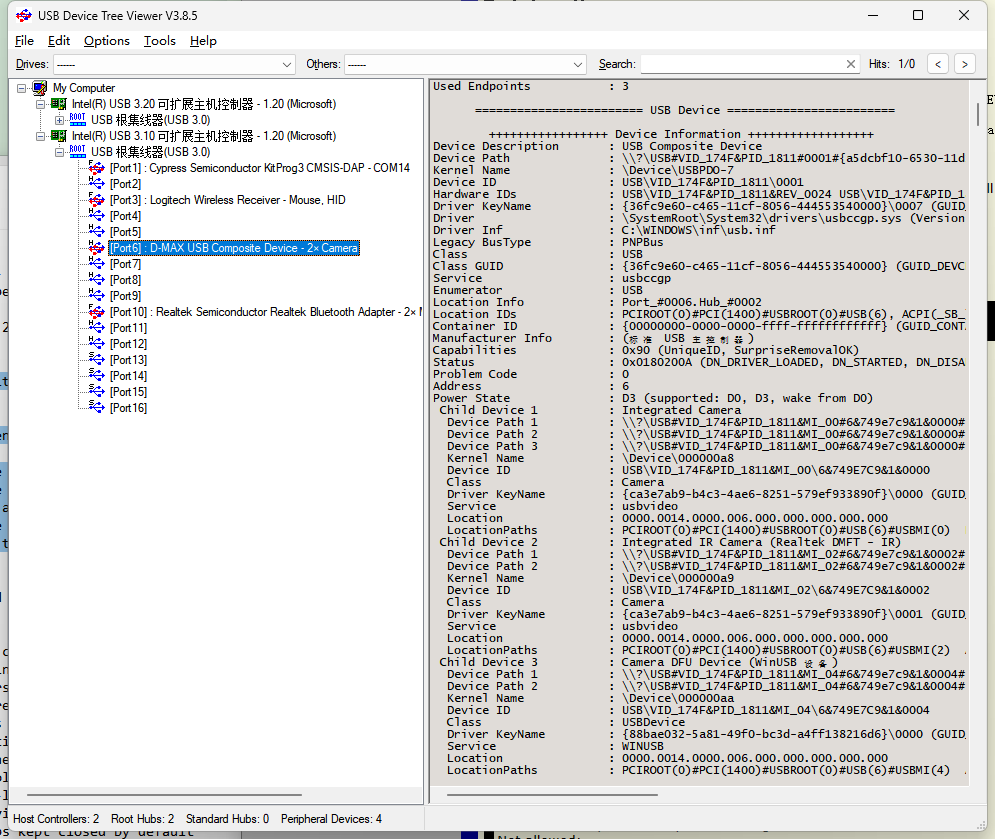Image resolution: width=995 pixels, height=839 pixels.
Task: Click the Intel USB 3.10 host controller icon
Action: coord(59,136)
